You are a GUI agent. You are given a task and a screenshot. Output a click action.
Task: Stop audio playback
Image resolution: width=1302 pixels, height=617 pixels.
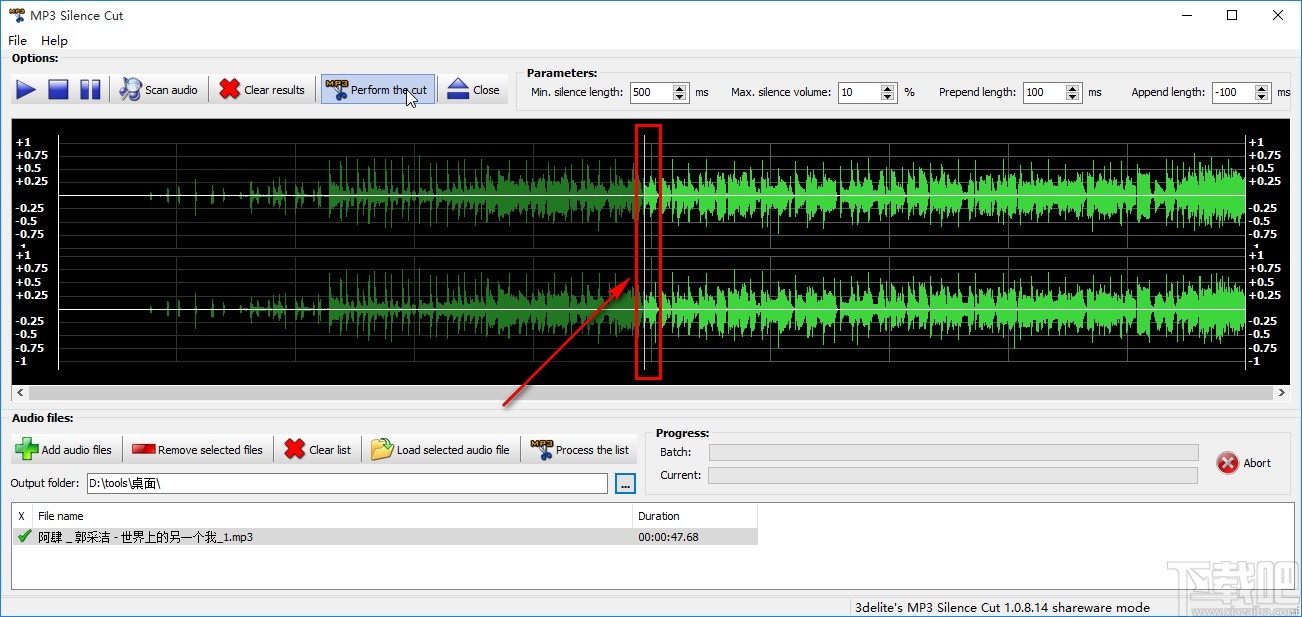coord(58,90)
